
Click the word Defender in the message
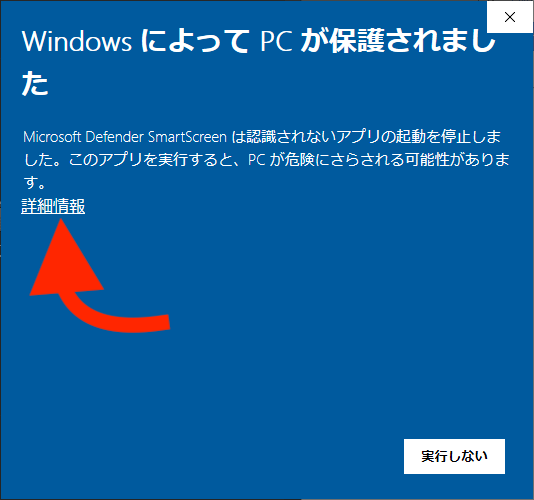point(114,137)
